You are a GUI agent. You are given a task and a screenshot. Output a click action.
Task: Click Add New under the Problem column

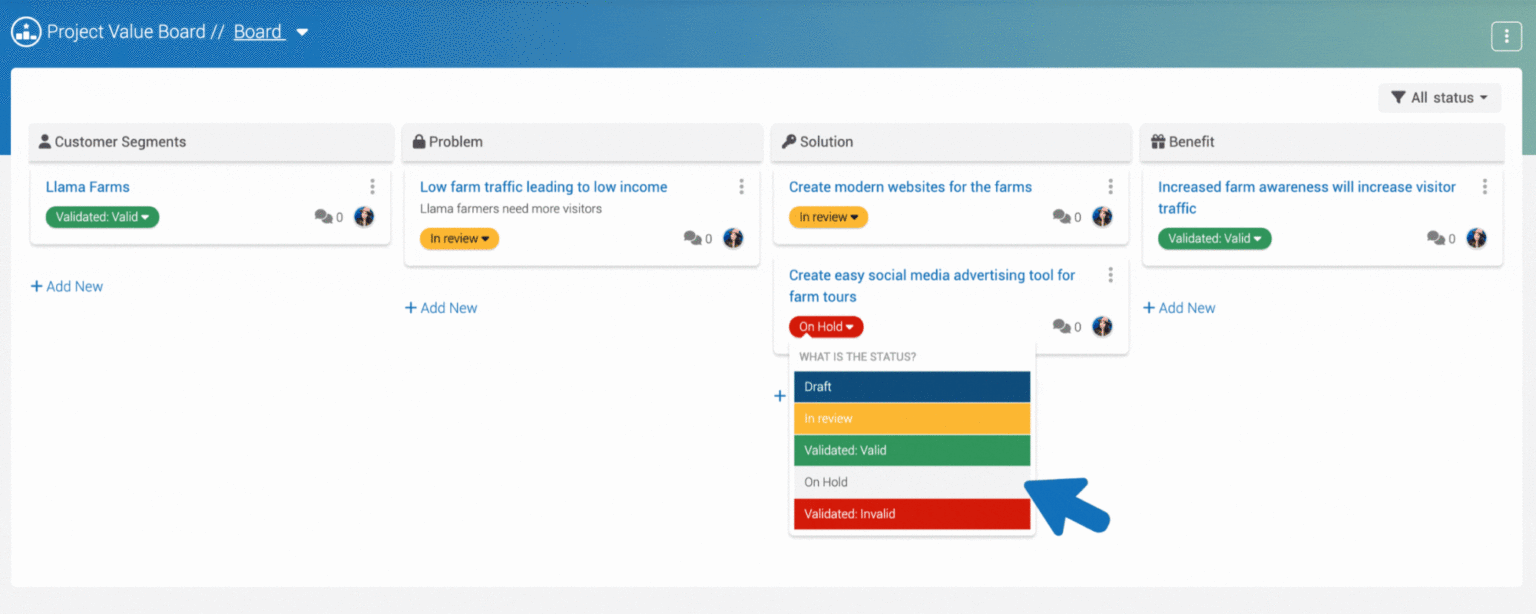(x=441, y=307)
